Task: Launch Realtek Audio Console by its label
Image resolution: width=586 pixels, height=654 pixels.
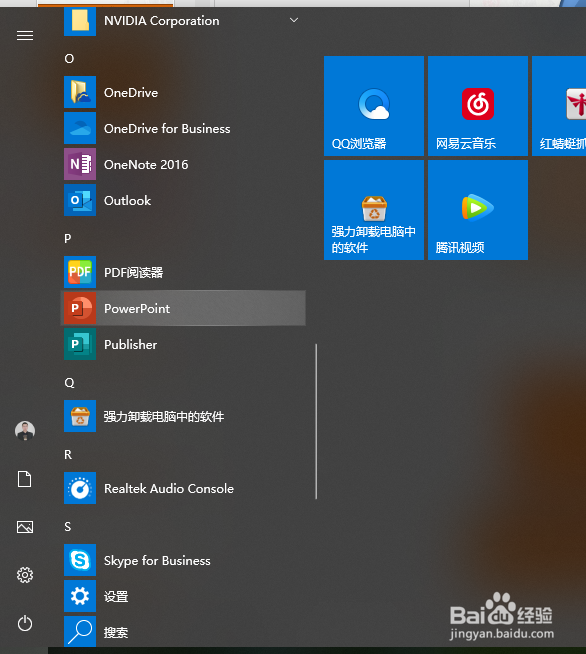Action: pos(169,488)
